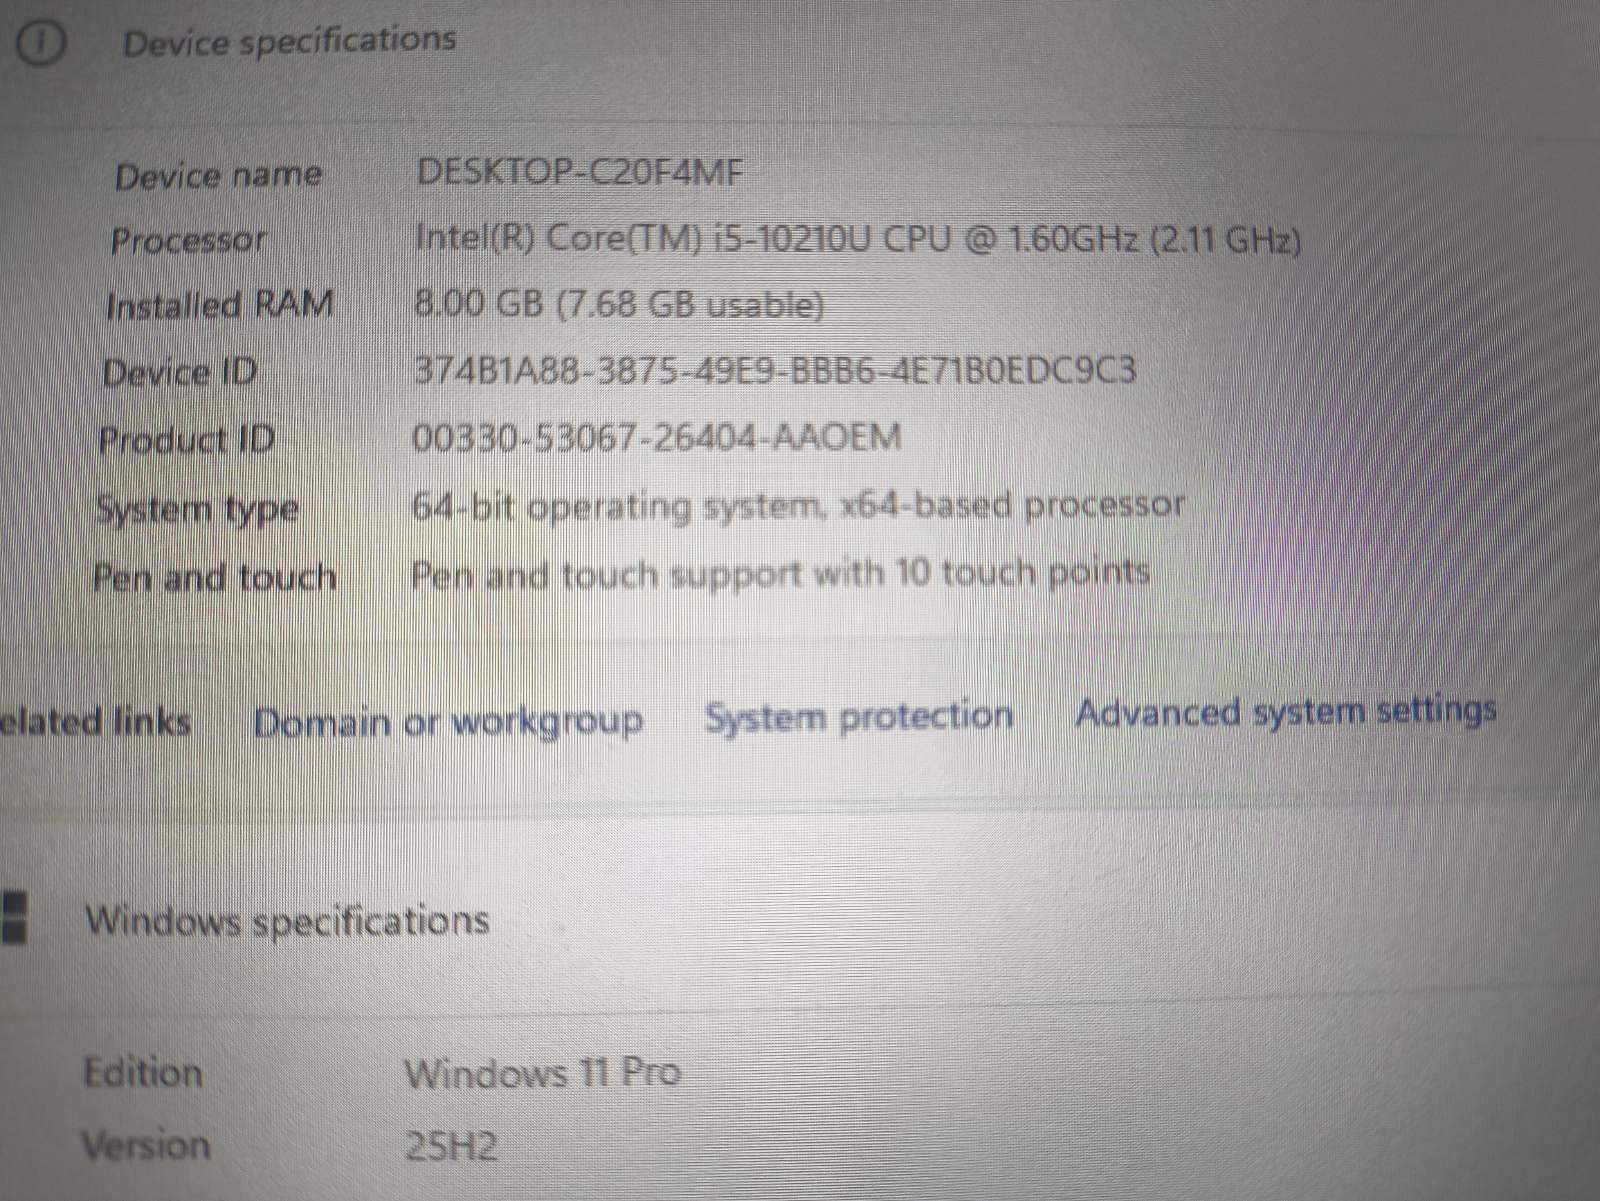Open the System protection link

tap(859, 716)
